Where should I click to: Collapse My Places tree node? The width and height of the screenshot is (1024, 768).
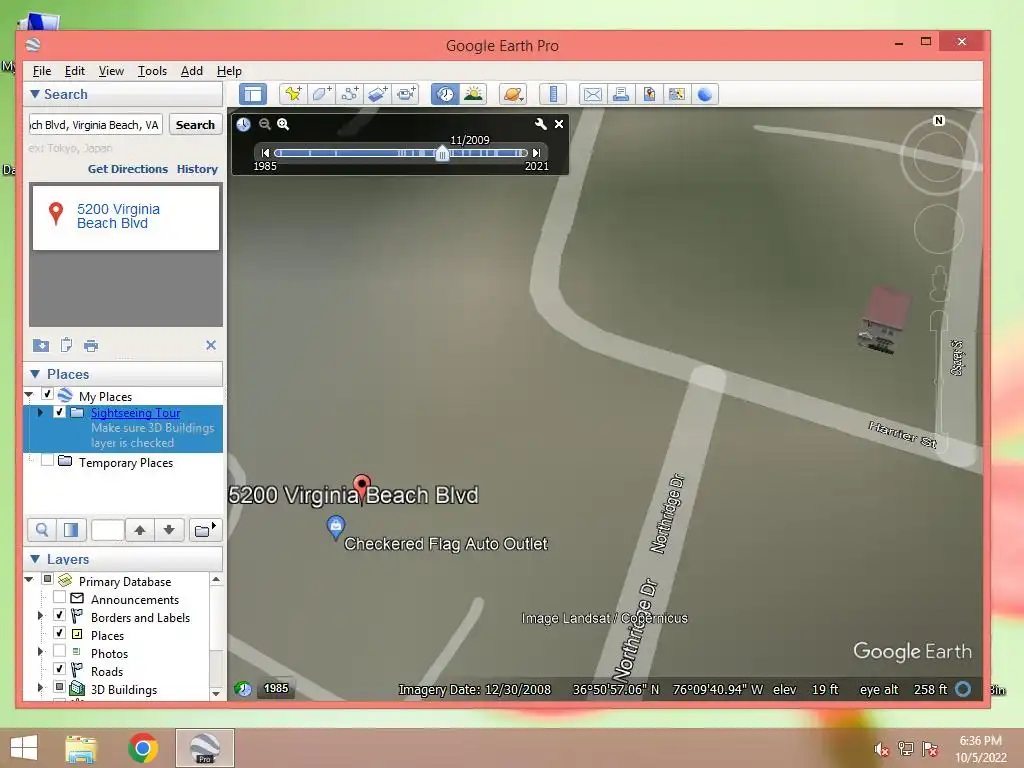(x=29, y=394)
